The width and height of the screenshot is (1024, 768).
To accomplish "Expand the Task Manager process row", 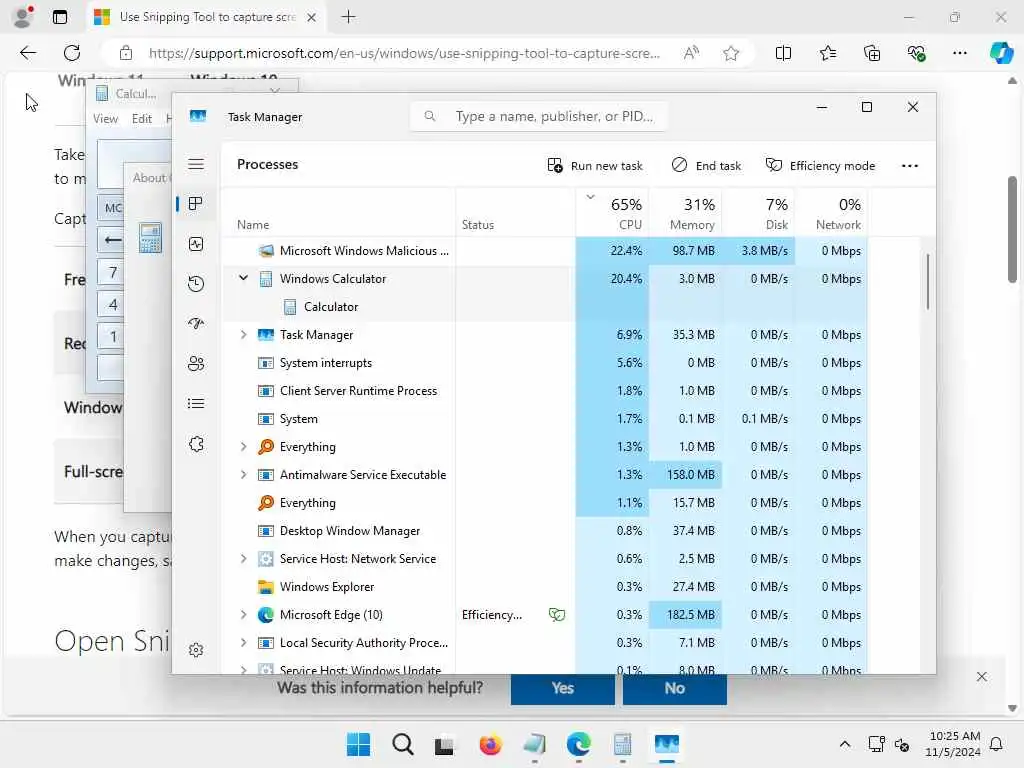I will (244, 334).
